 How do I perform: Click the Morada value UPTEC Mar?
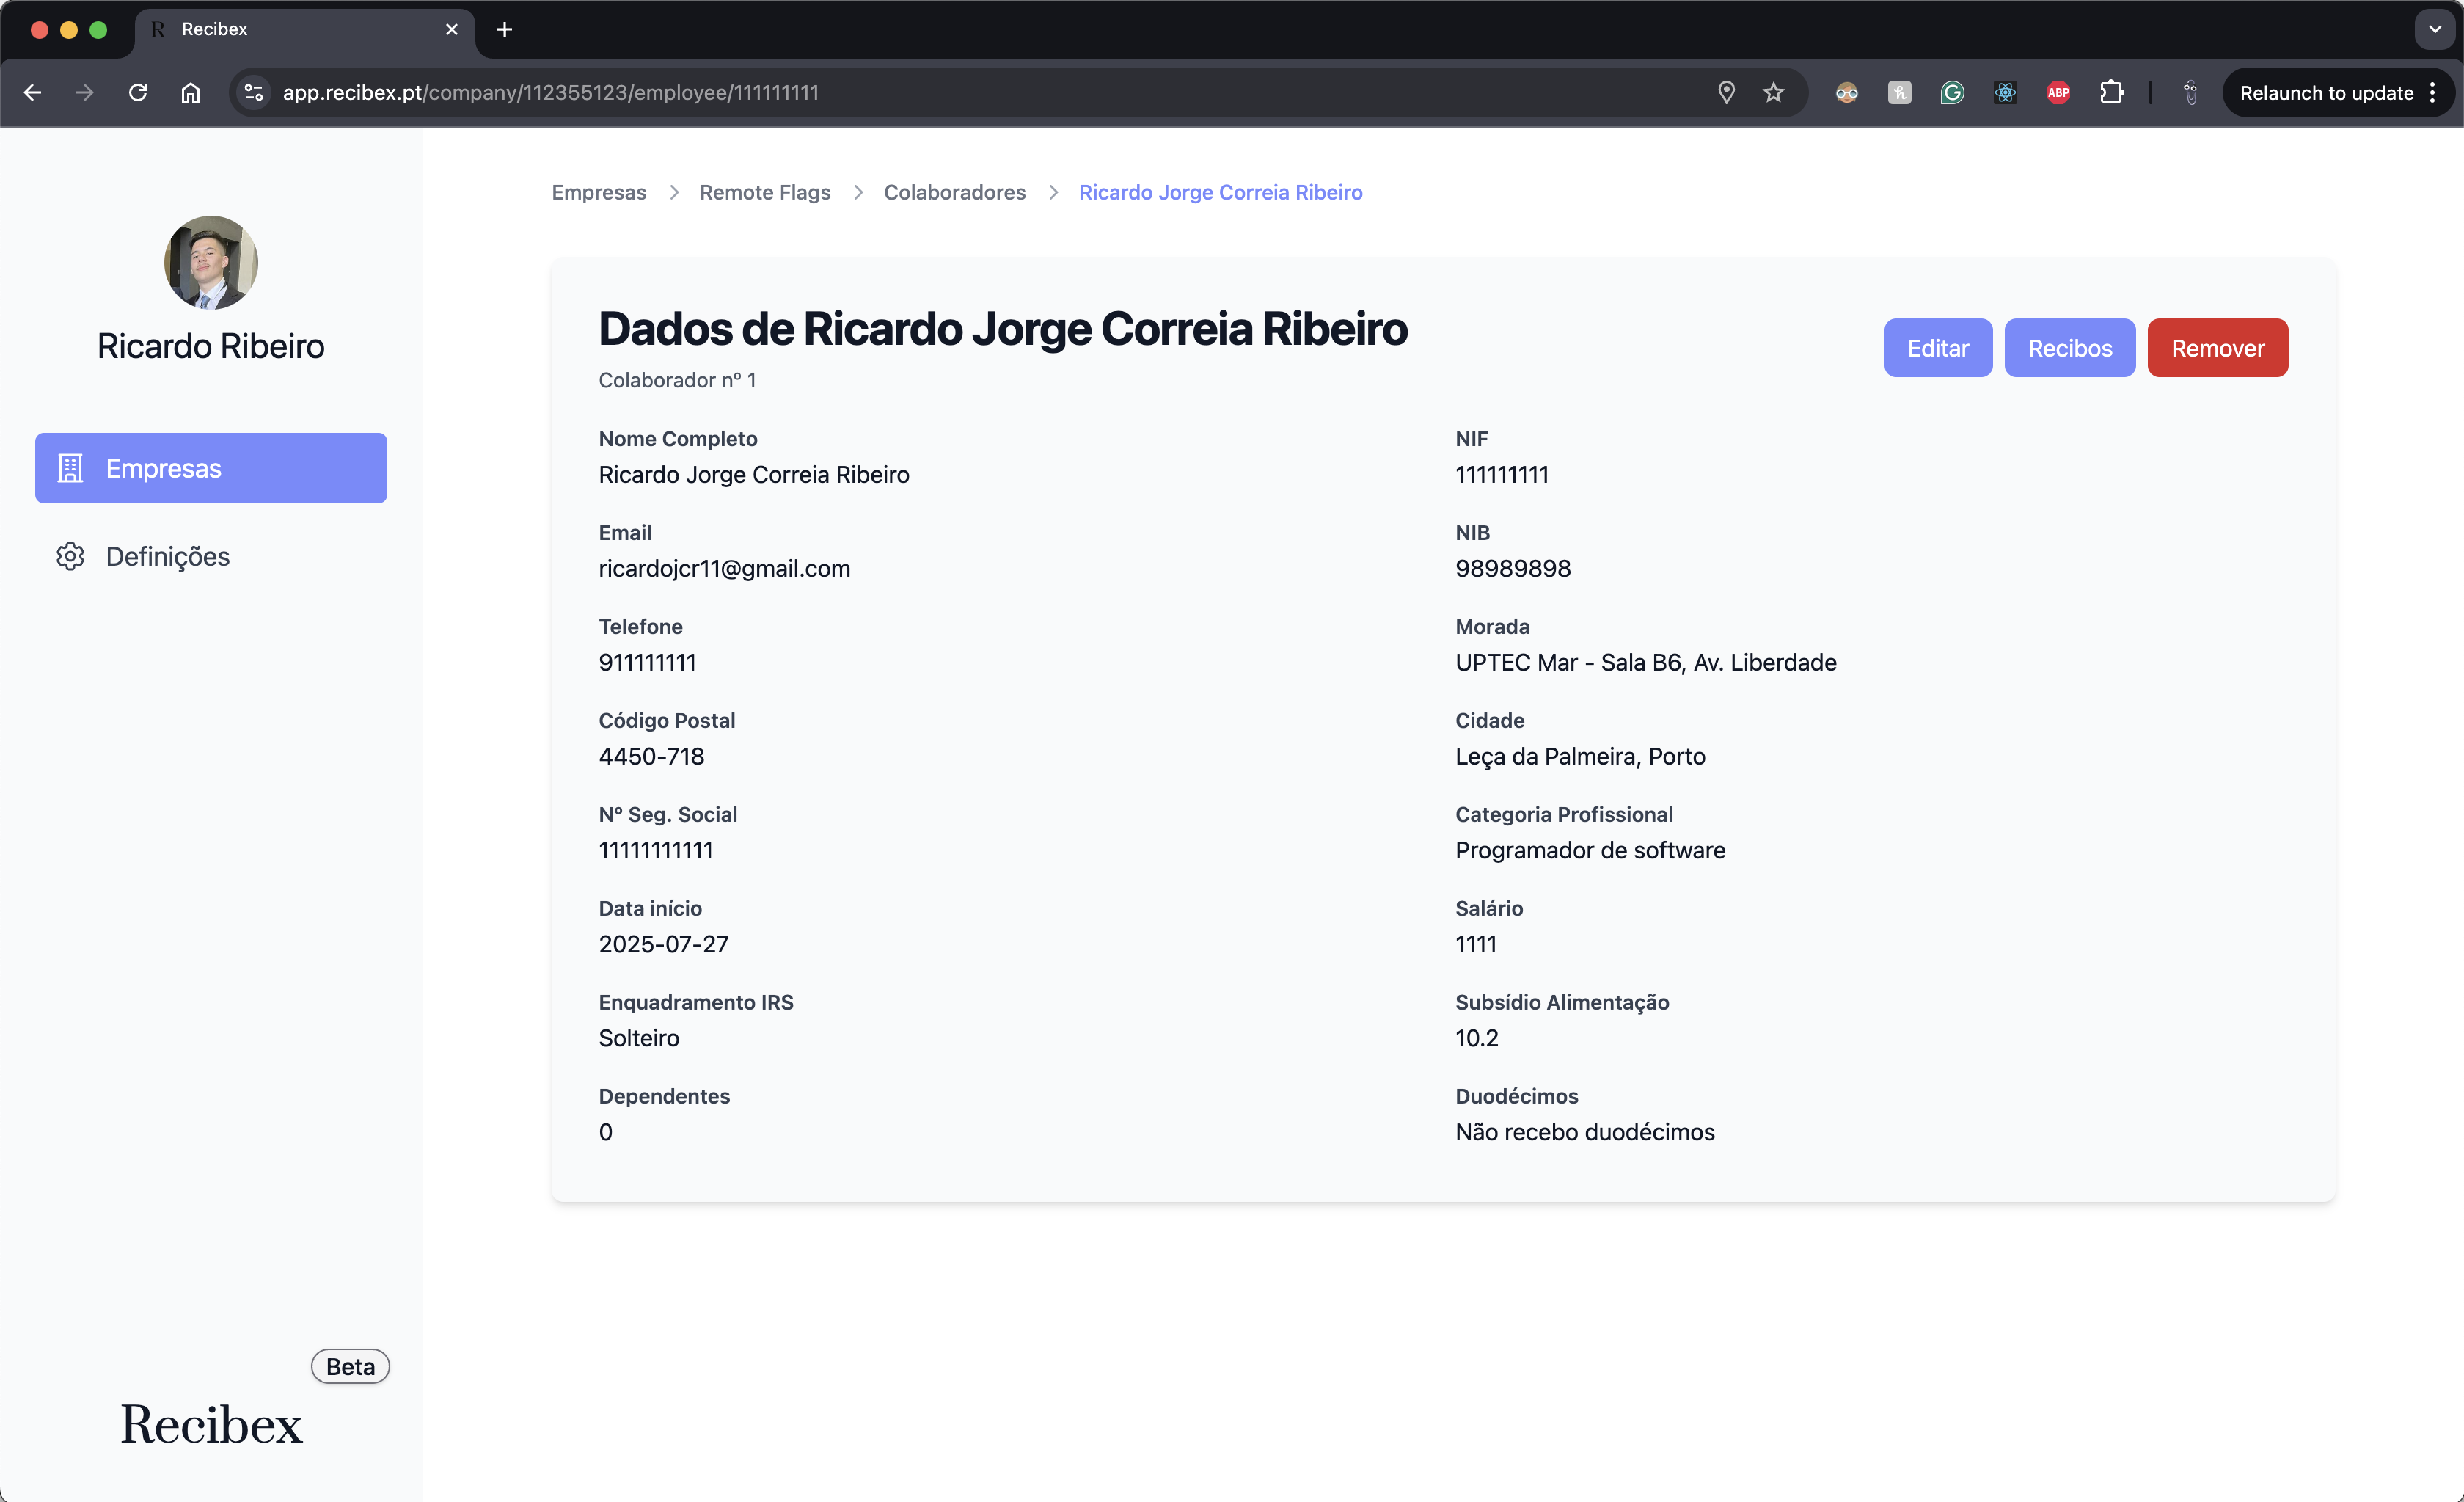pyautogui.click(x=1646, y=662)
